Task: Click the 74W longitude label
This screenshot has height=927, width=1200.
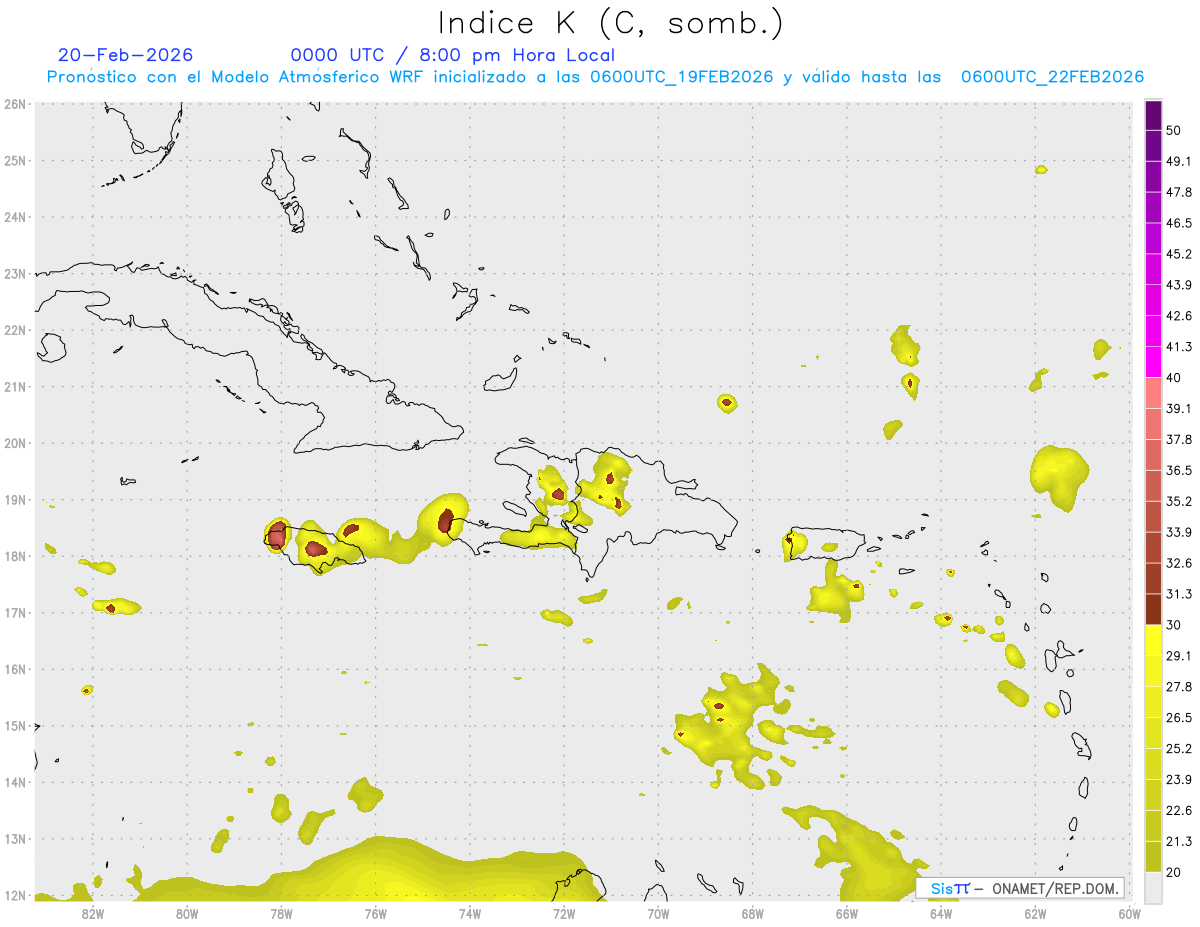Action: pyautogui.click(x=469, y=912)
